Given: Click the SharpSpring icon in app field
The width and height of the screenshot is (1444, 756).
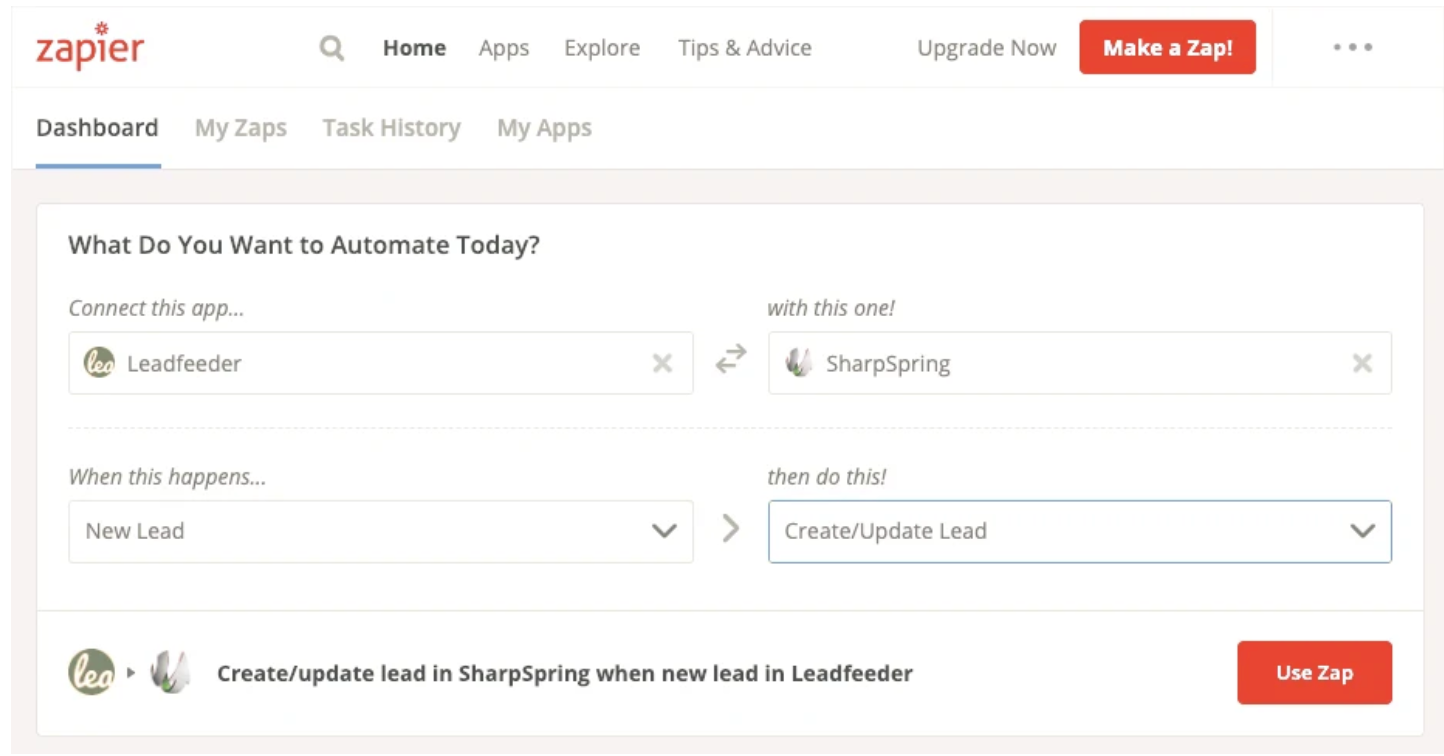Looking at the screenshot, I should pos(799,363).
